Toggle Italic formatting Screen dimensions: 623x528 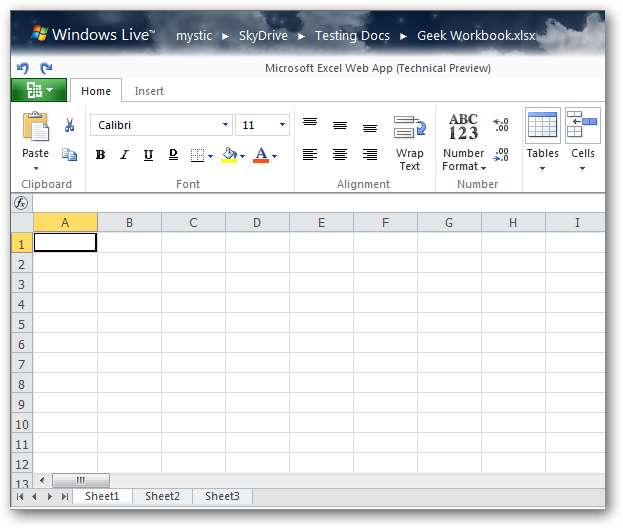124,155
